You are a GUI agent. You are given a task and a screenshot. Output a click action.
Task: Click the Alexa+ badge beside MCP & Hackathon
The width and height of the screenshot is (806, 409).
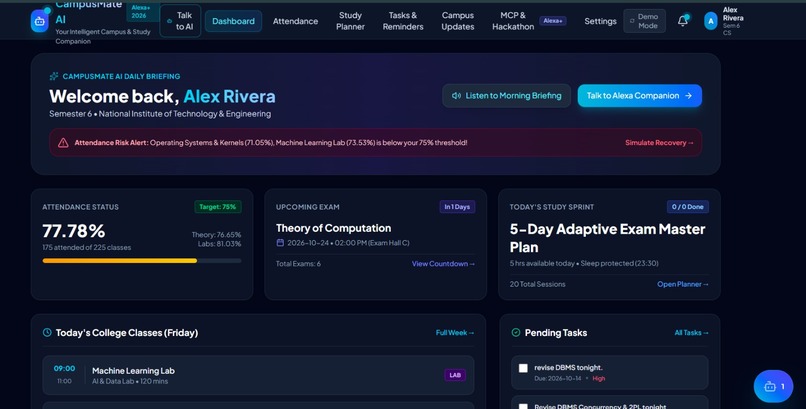553,21
